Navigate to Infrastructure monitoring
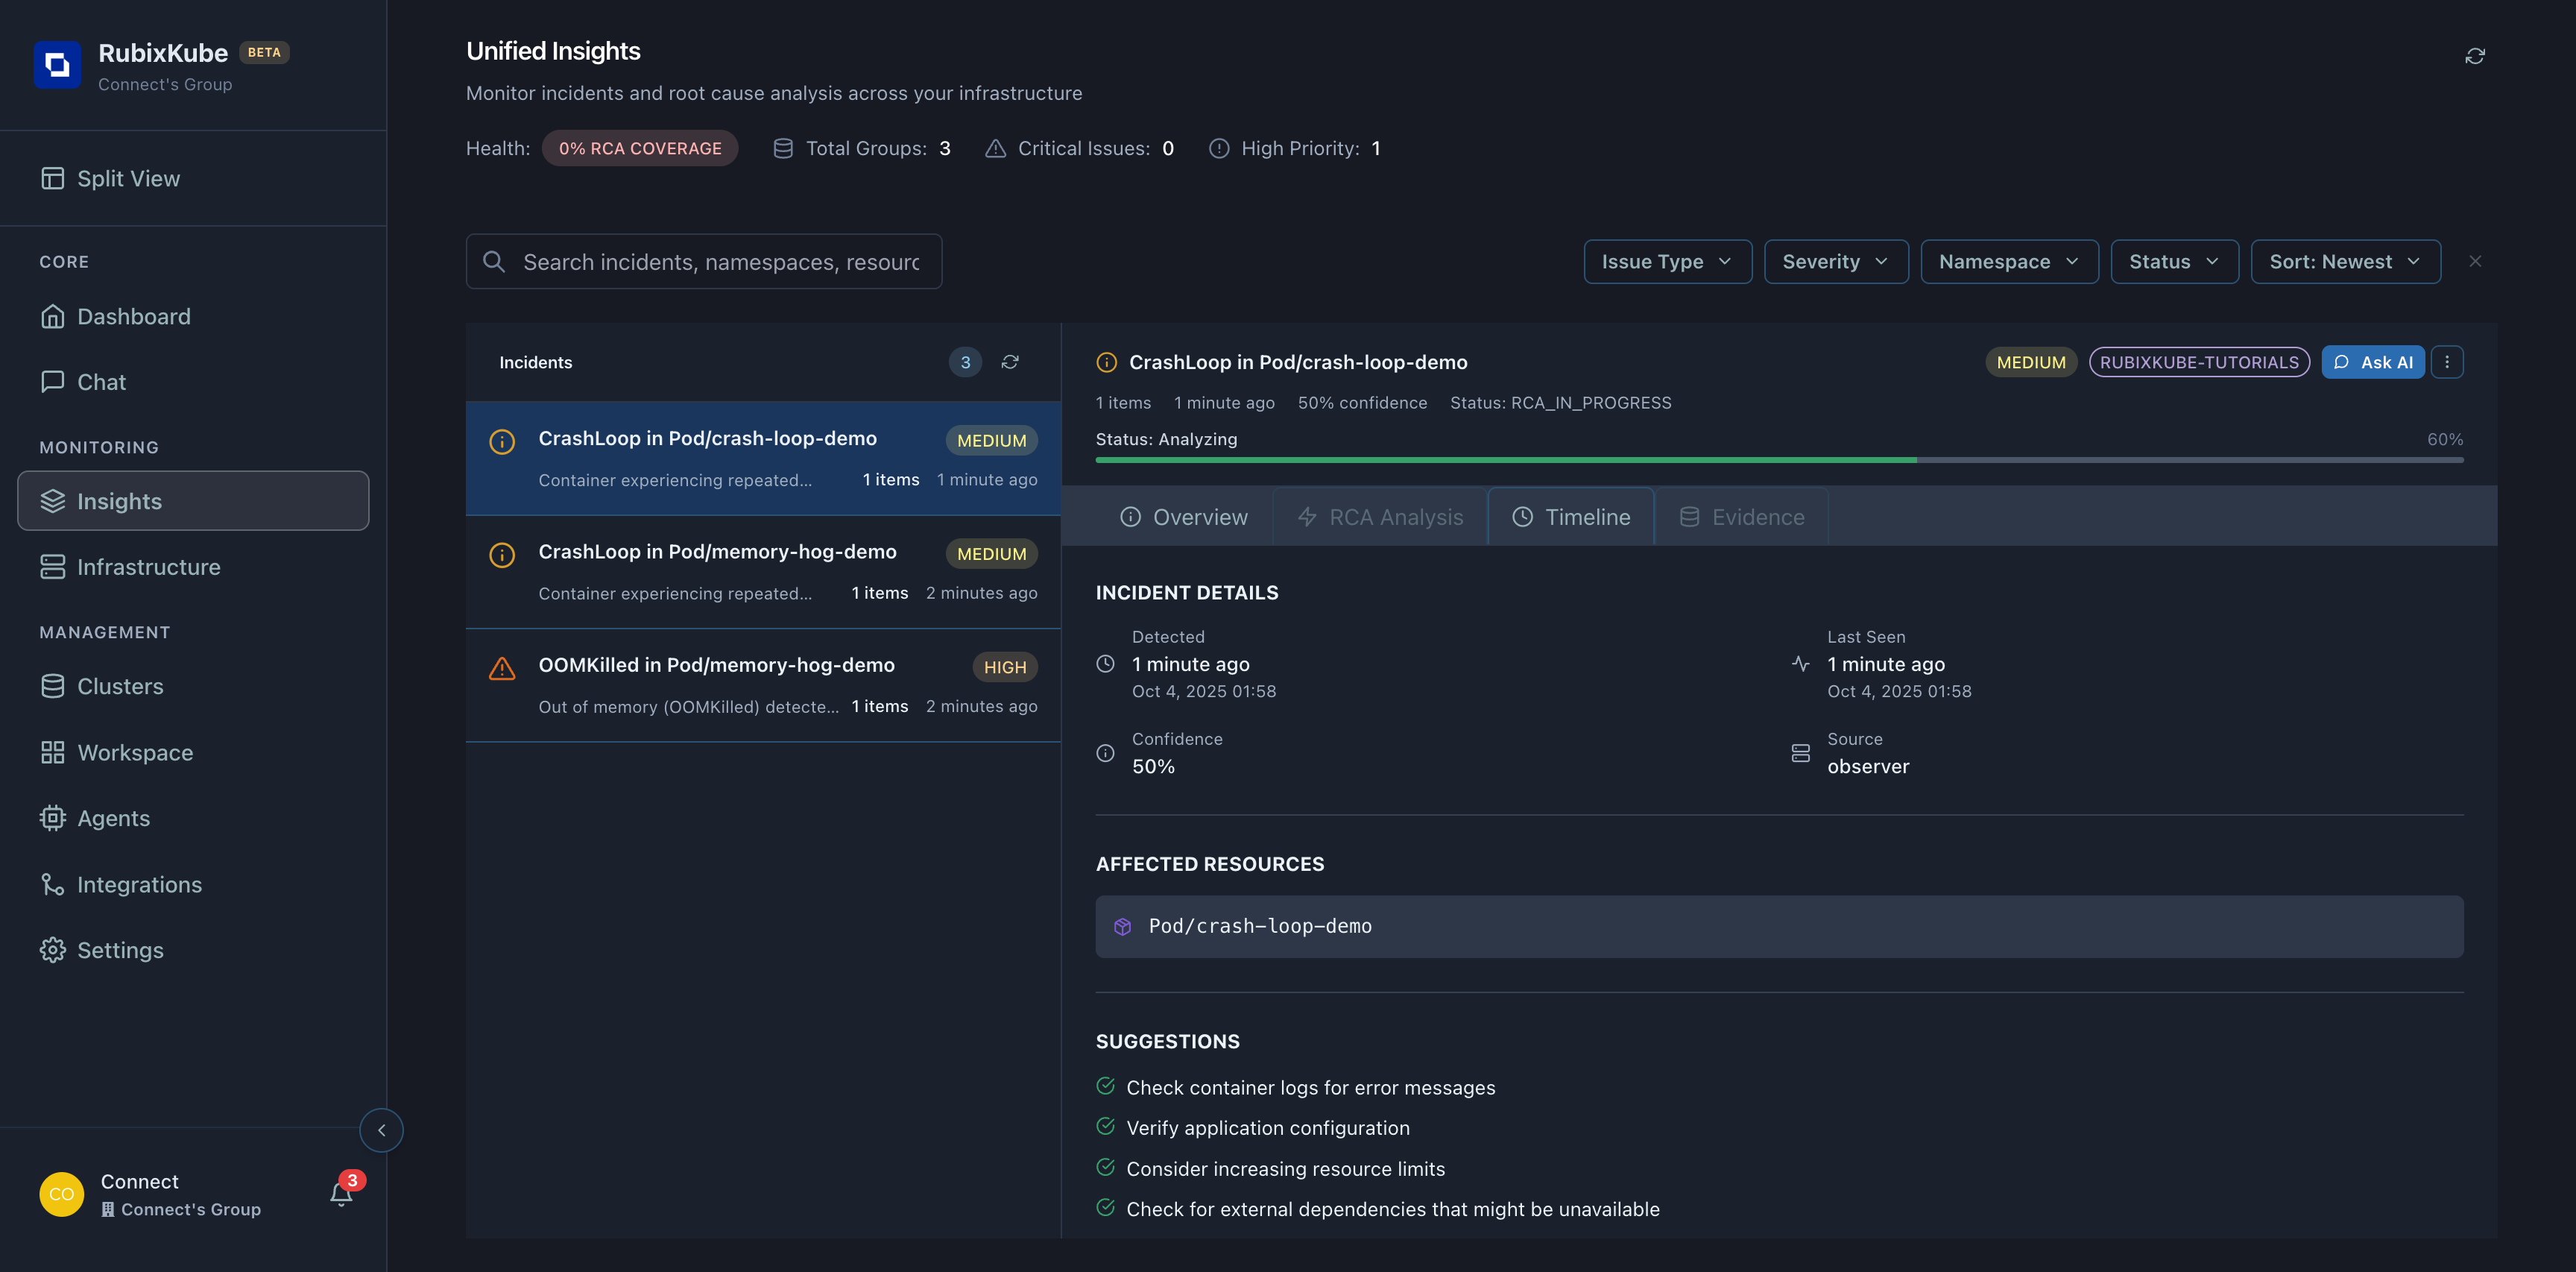 coord(149,566)
